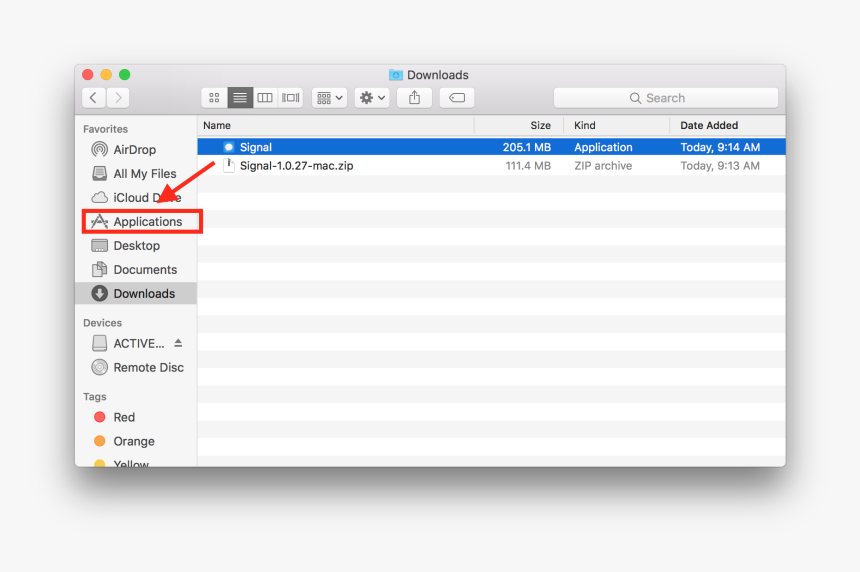Click the Downloads arrow icon in sidebar
This screenshot has width=860, height=572.
point(99,293)
